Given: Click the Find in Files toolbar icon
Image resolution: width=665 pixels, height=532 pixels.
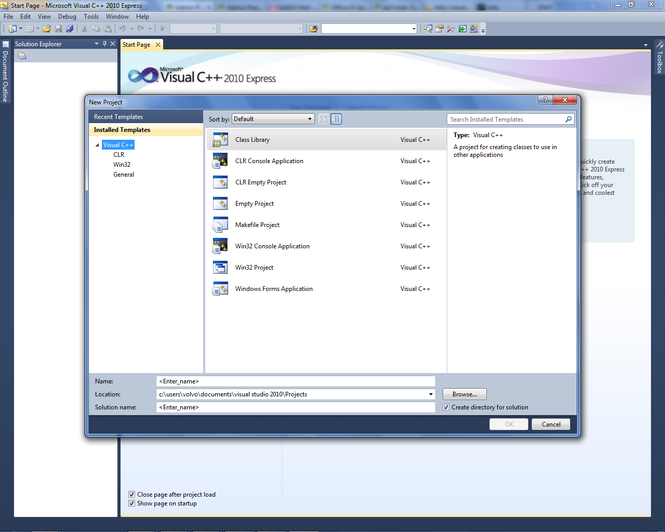Looking at the screenshot, I should pyautogui.click(x=313, y=29).
